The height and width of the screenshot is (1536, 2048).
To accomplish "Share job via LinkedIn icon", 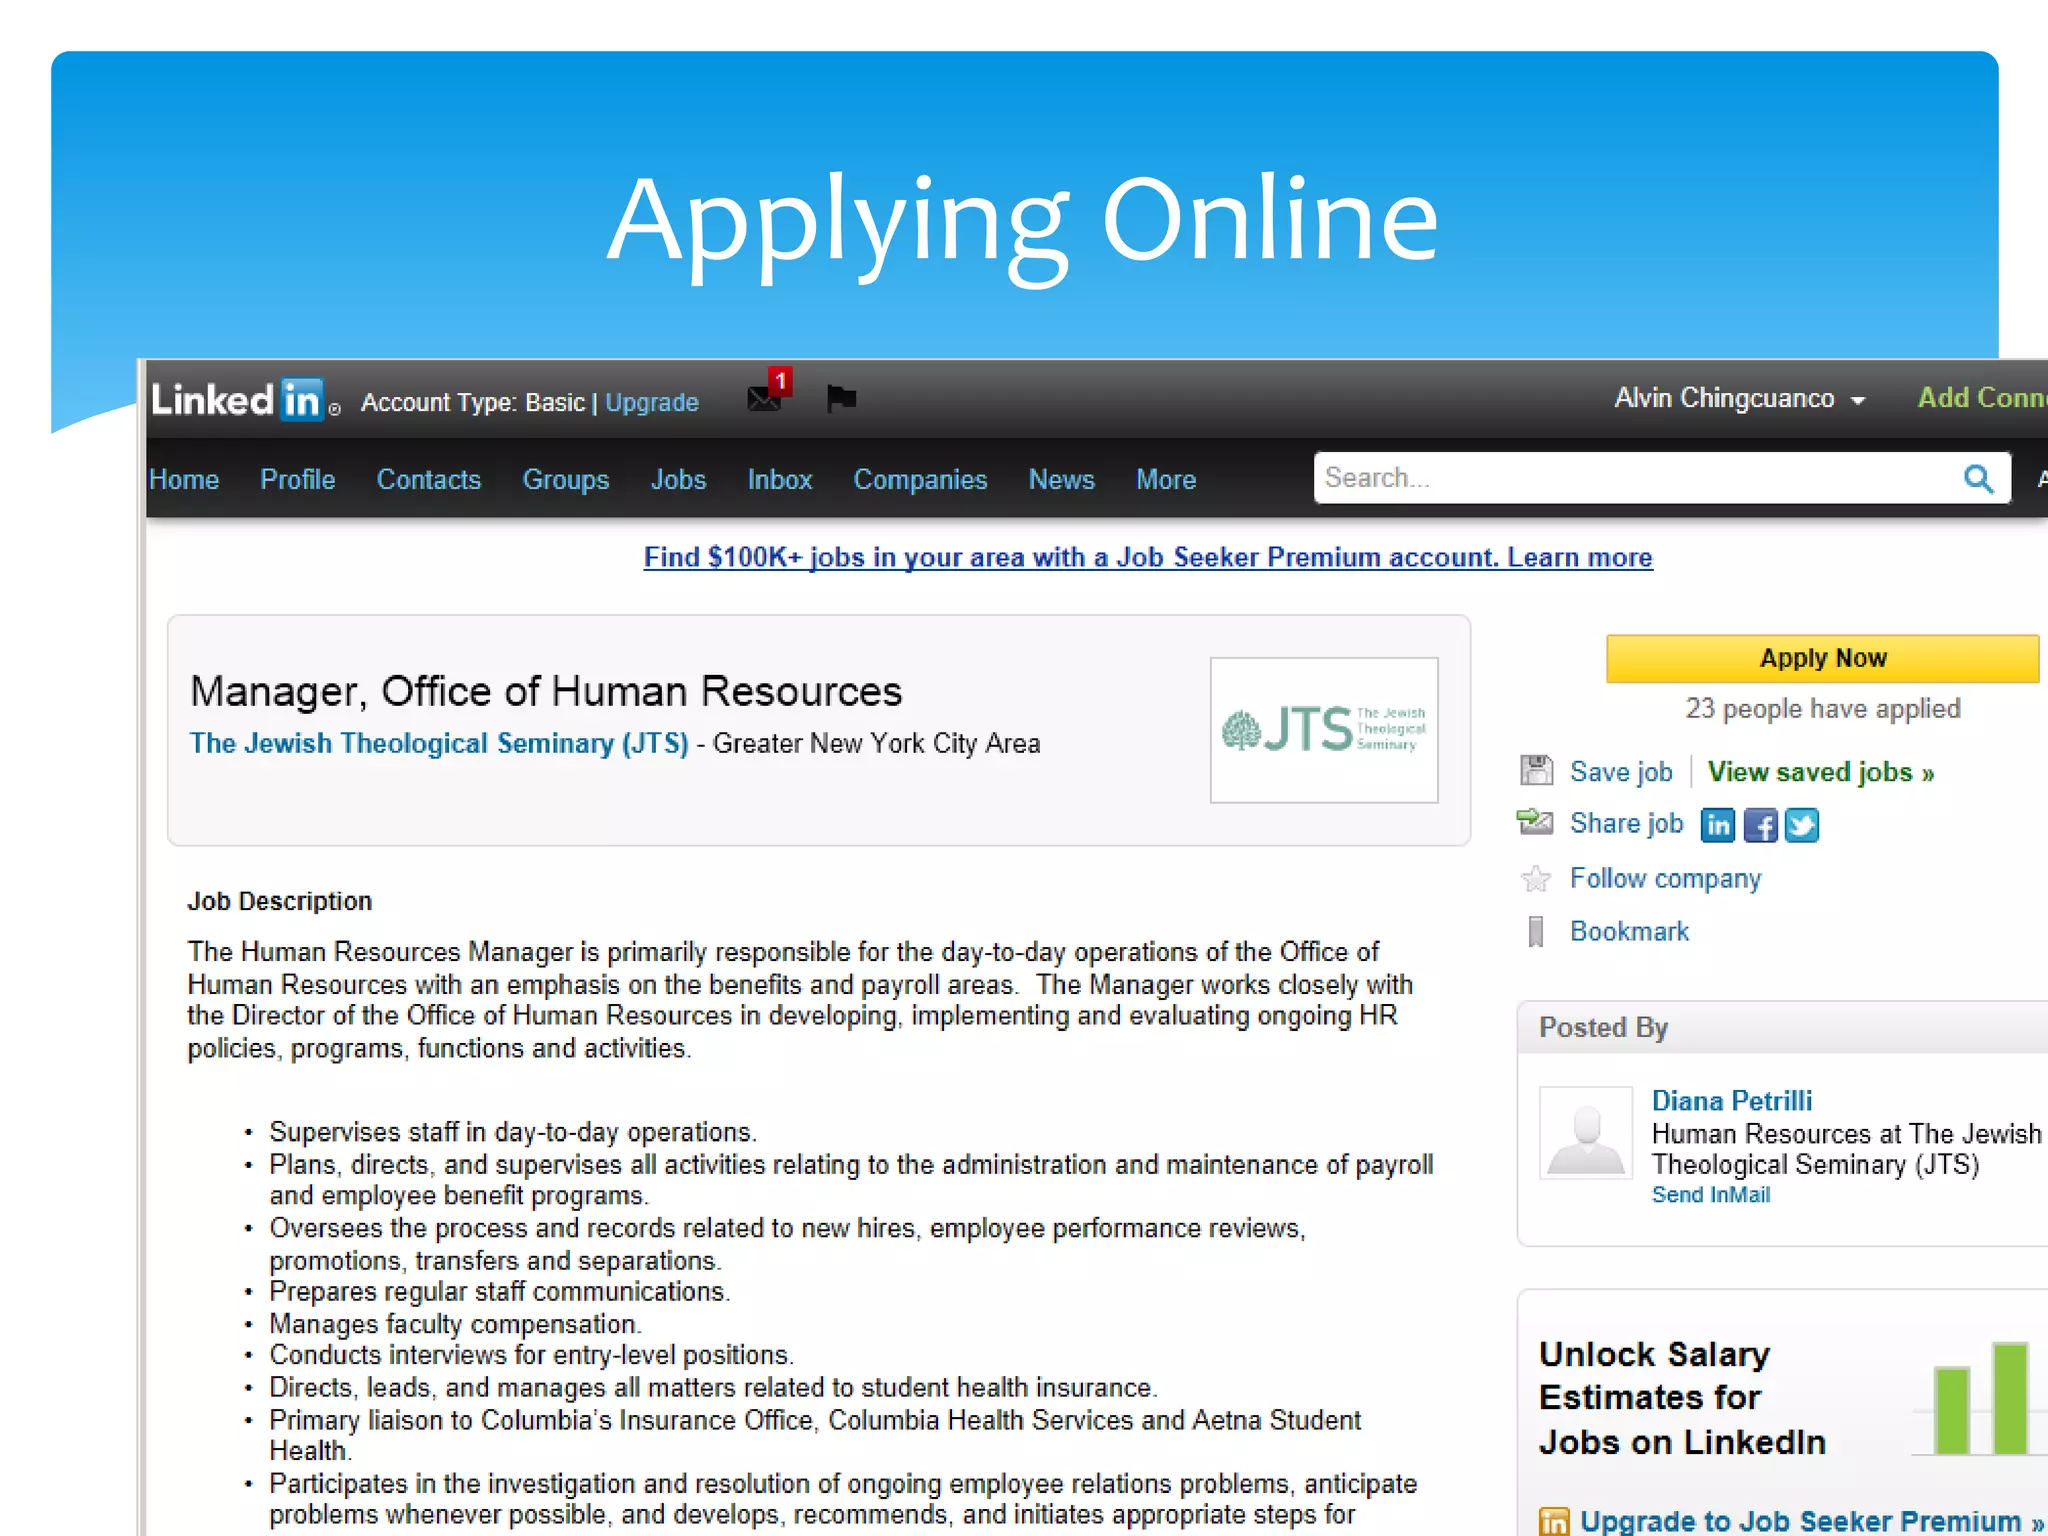I will 1718,825.
